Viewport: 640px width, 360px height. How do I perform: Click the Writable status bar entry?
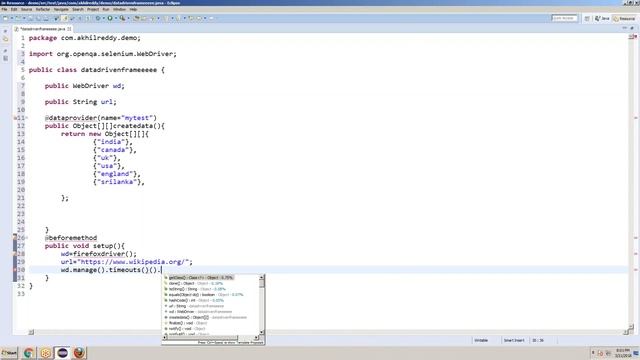pyautogui.click(x=481, y=340)
